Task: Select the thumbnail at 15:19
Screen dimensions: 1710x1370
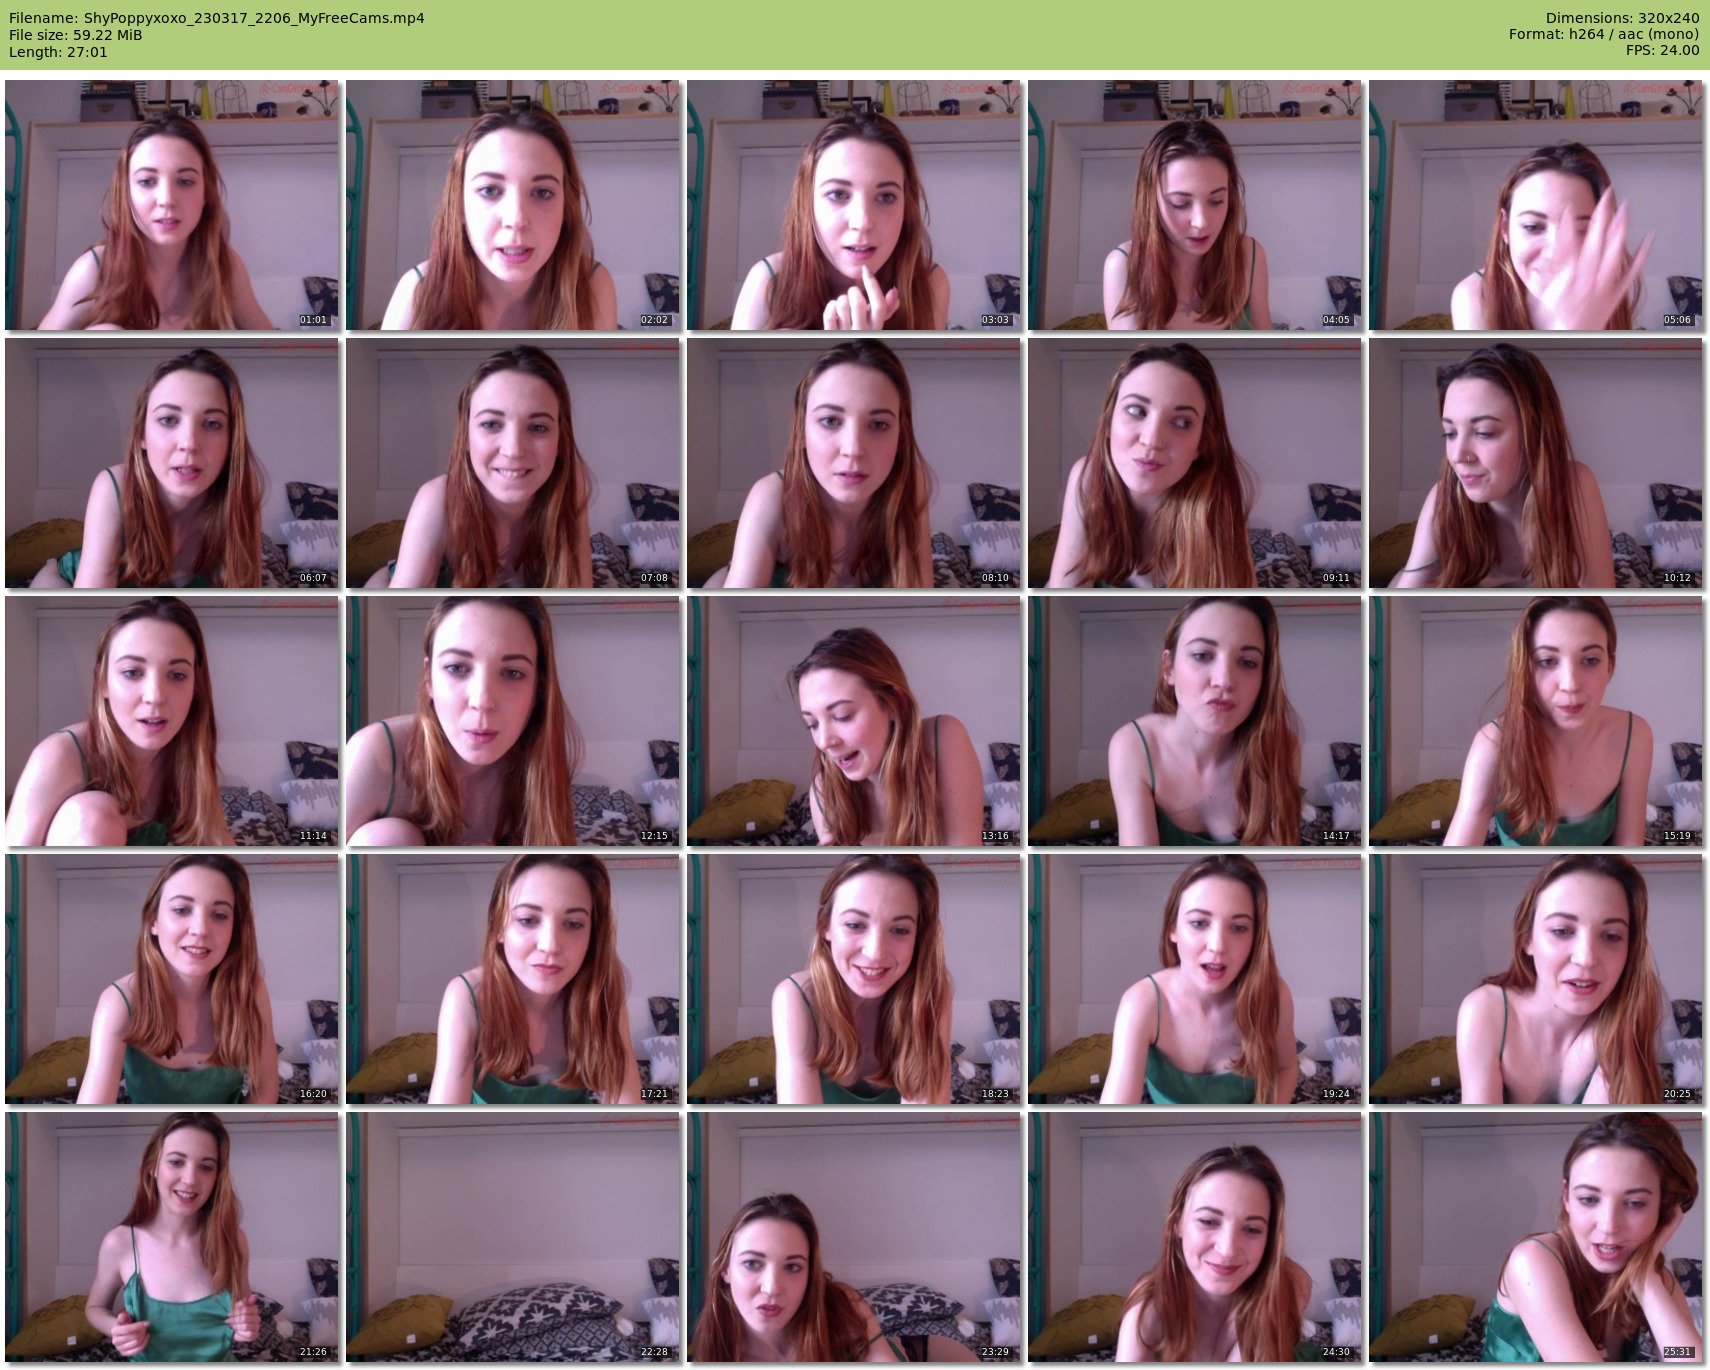Action: pos(1536,721)
